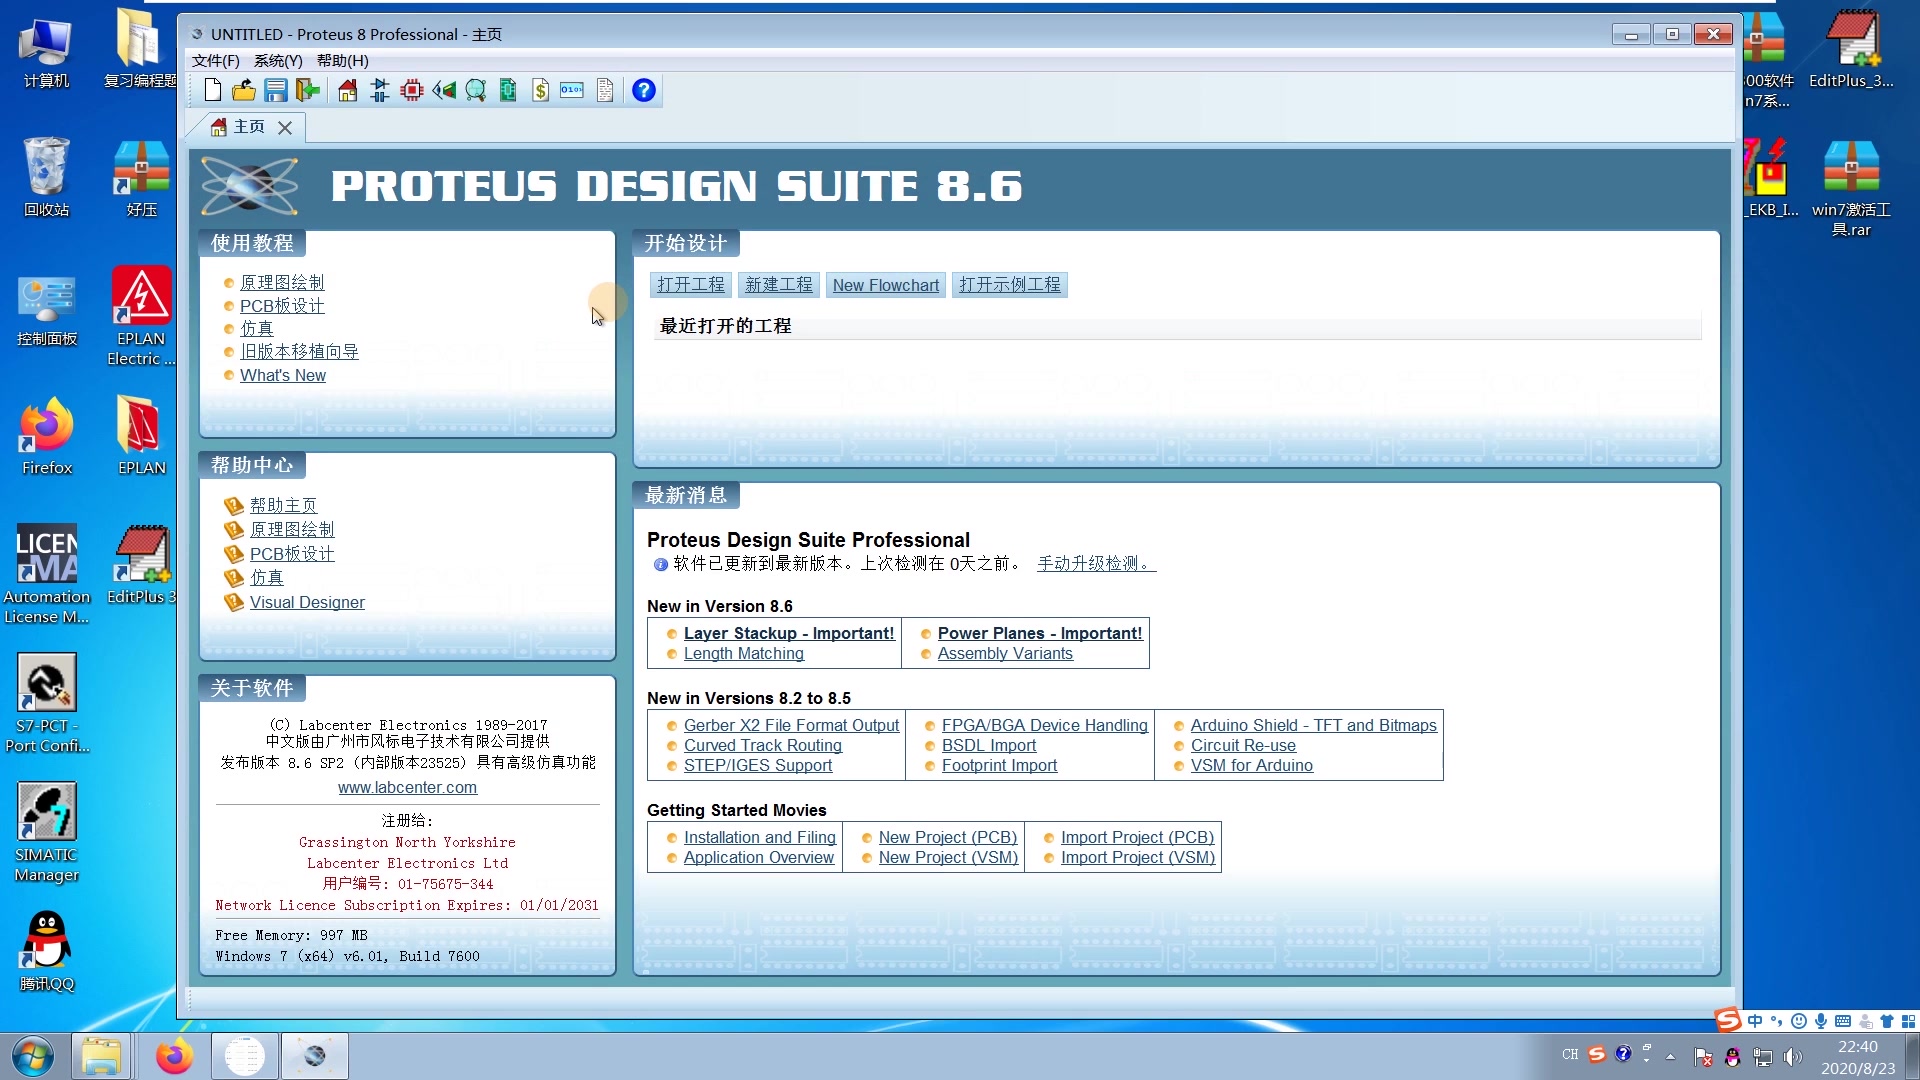This screenshot has width=1920, height=1080.
Task: Click the New Project toolbar icon
Action: click(212, 91)
